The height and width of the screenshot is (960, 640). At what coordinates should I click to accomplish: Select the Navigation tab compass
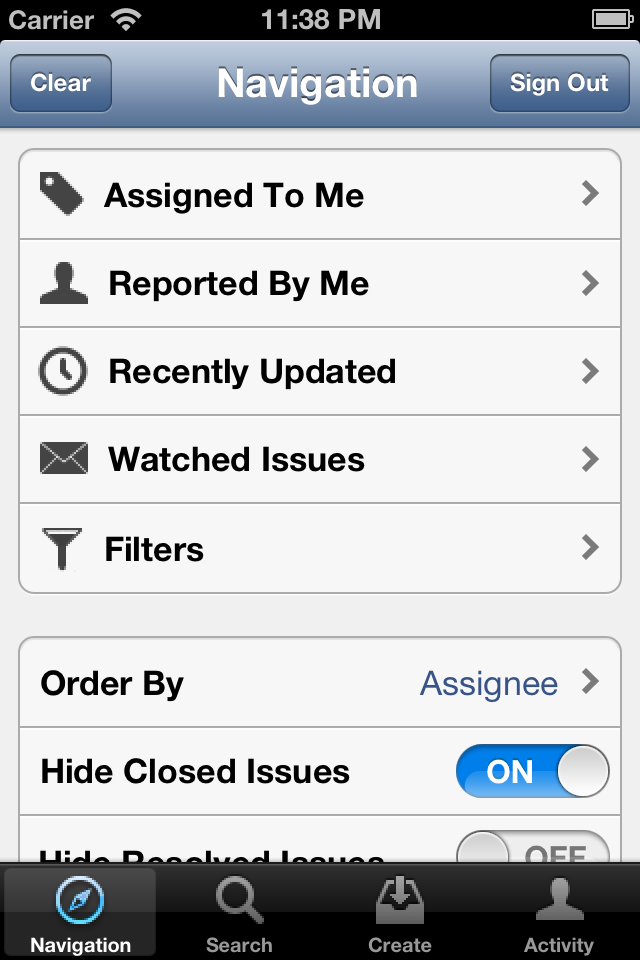(80, 900)
